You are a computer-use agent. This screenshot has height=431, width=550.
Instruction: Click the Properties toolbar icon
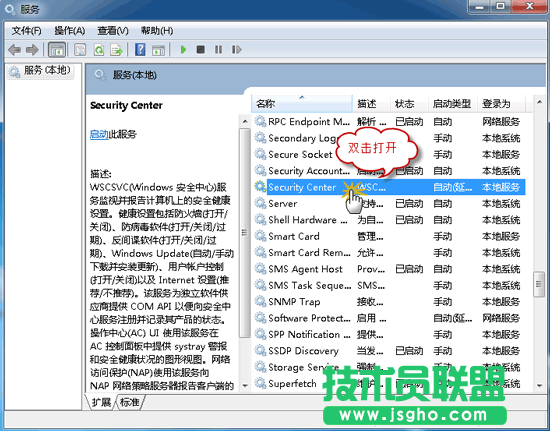[80, 50]
